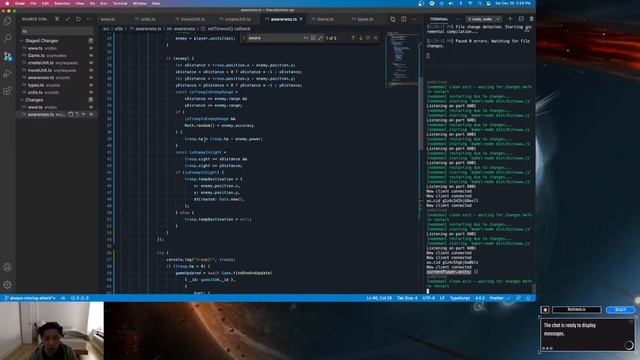This screenshot has width=640, height=360.
Task: Click open file icon on awareness.ts change row
Action: 71,115
